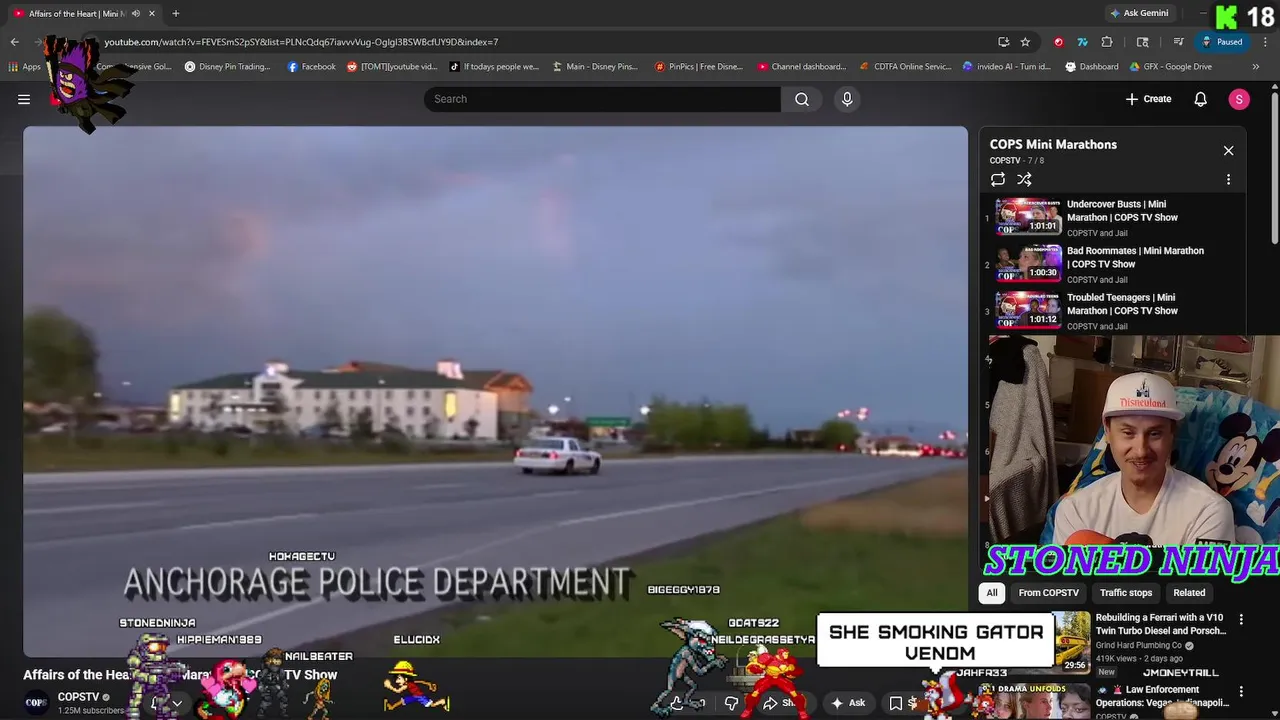Click the Bad Roommates video thumbnail

point(1027,263)
